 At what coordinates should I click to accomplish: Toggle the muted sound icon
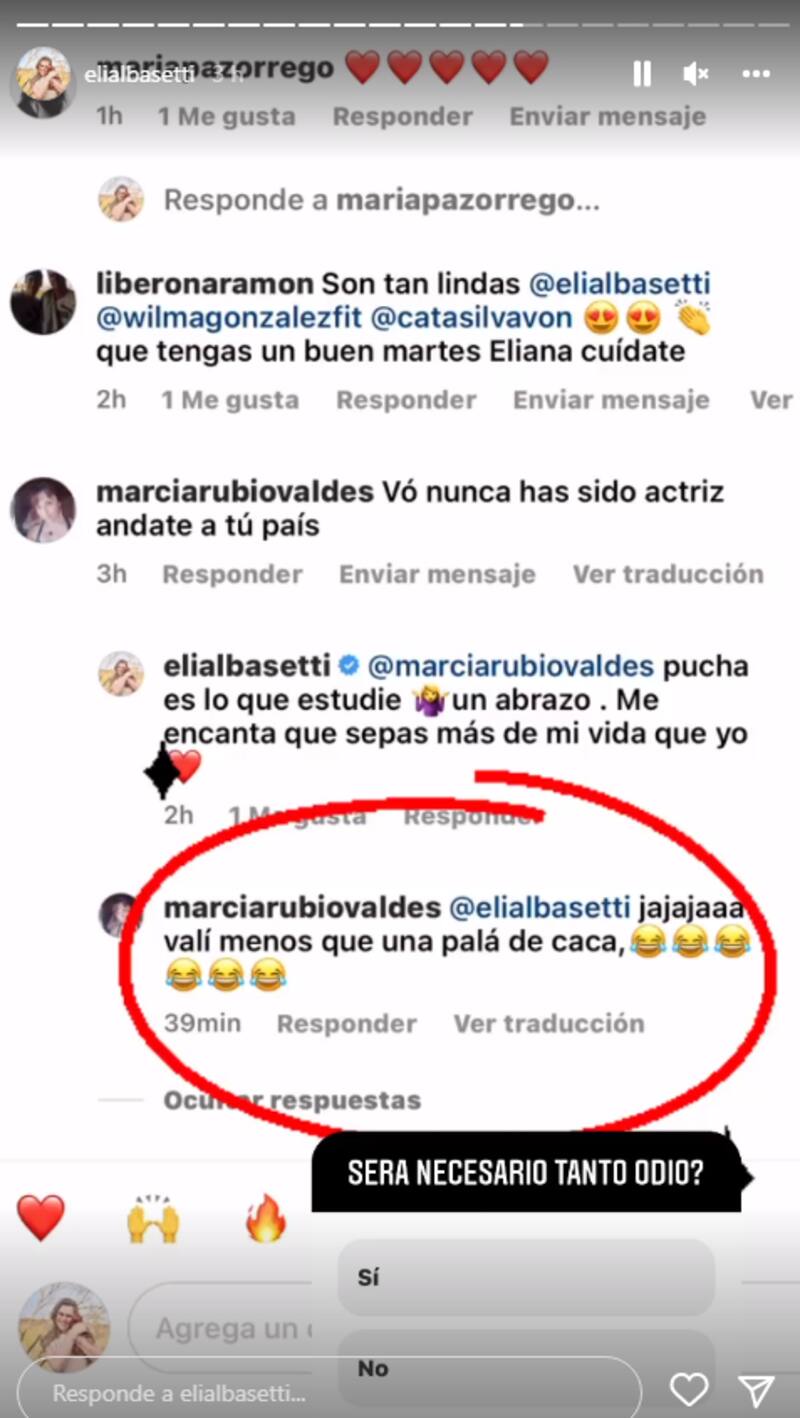[696, 73]
